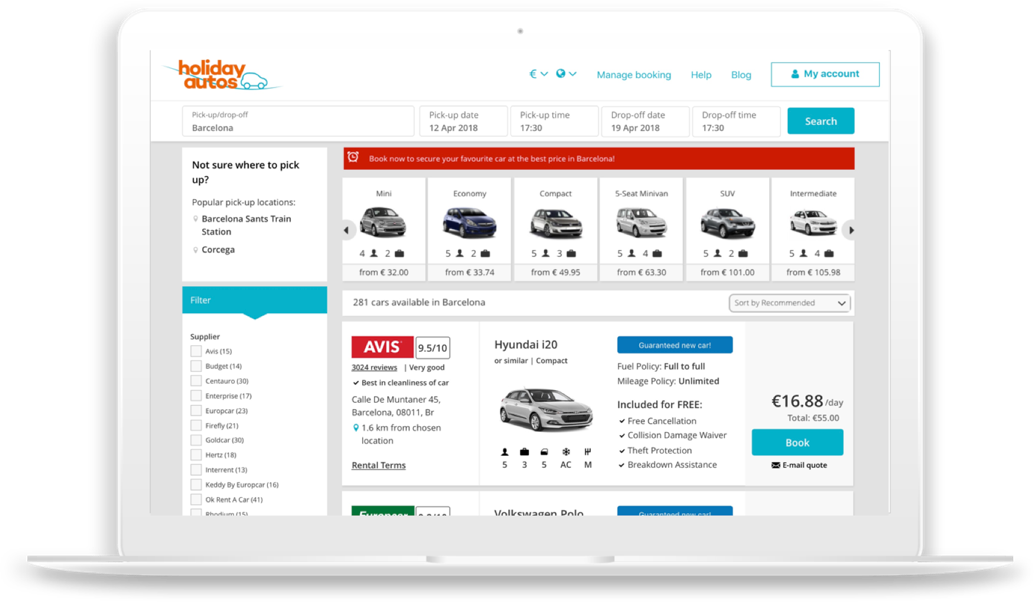Screen dimensions: 1034x602
Task: Click the air conditioning snowflake icon
Action: point(566,452)
